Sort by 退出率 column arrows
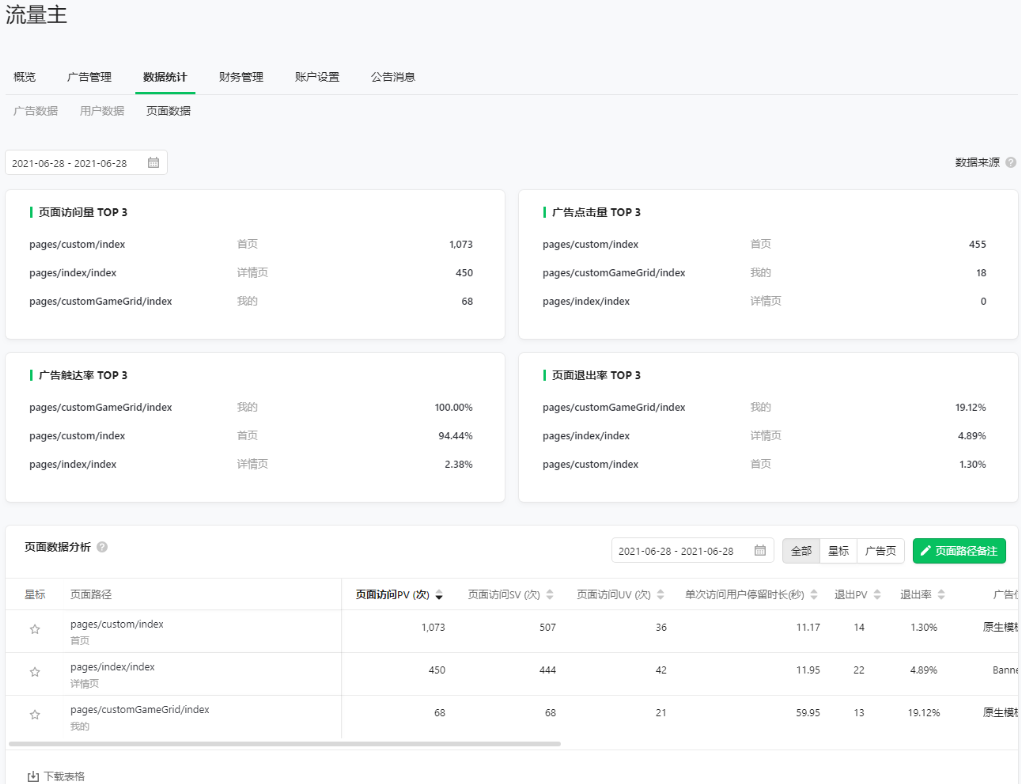 tap(941, 595)
